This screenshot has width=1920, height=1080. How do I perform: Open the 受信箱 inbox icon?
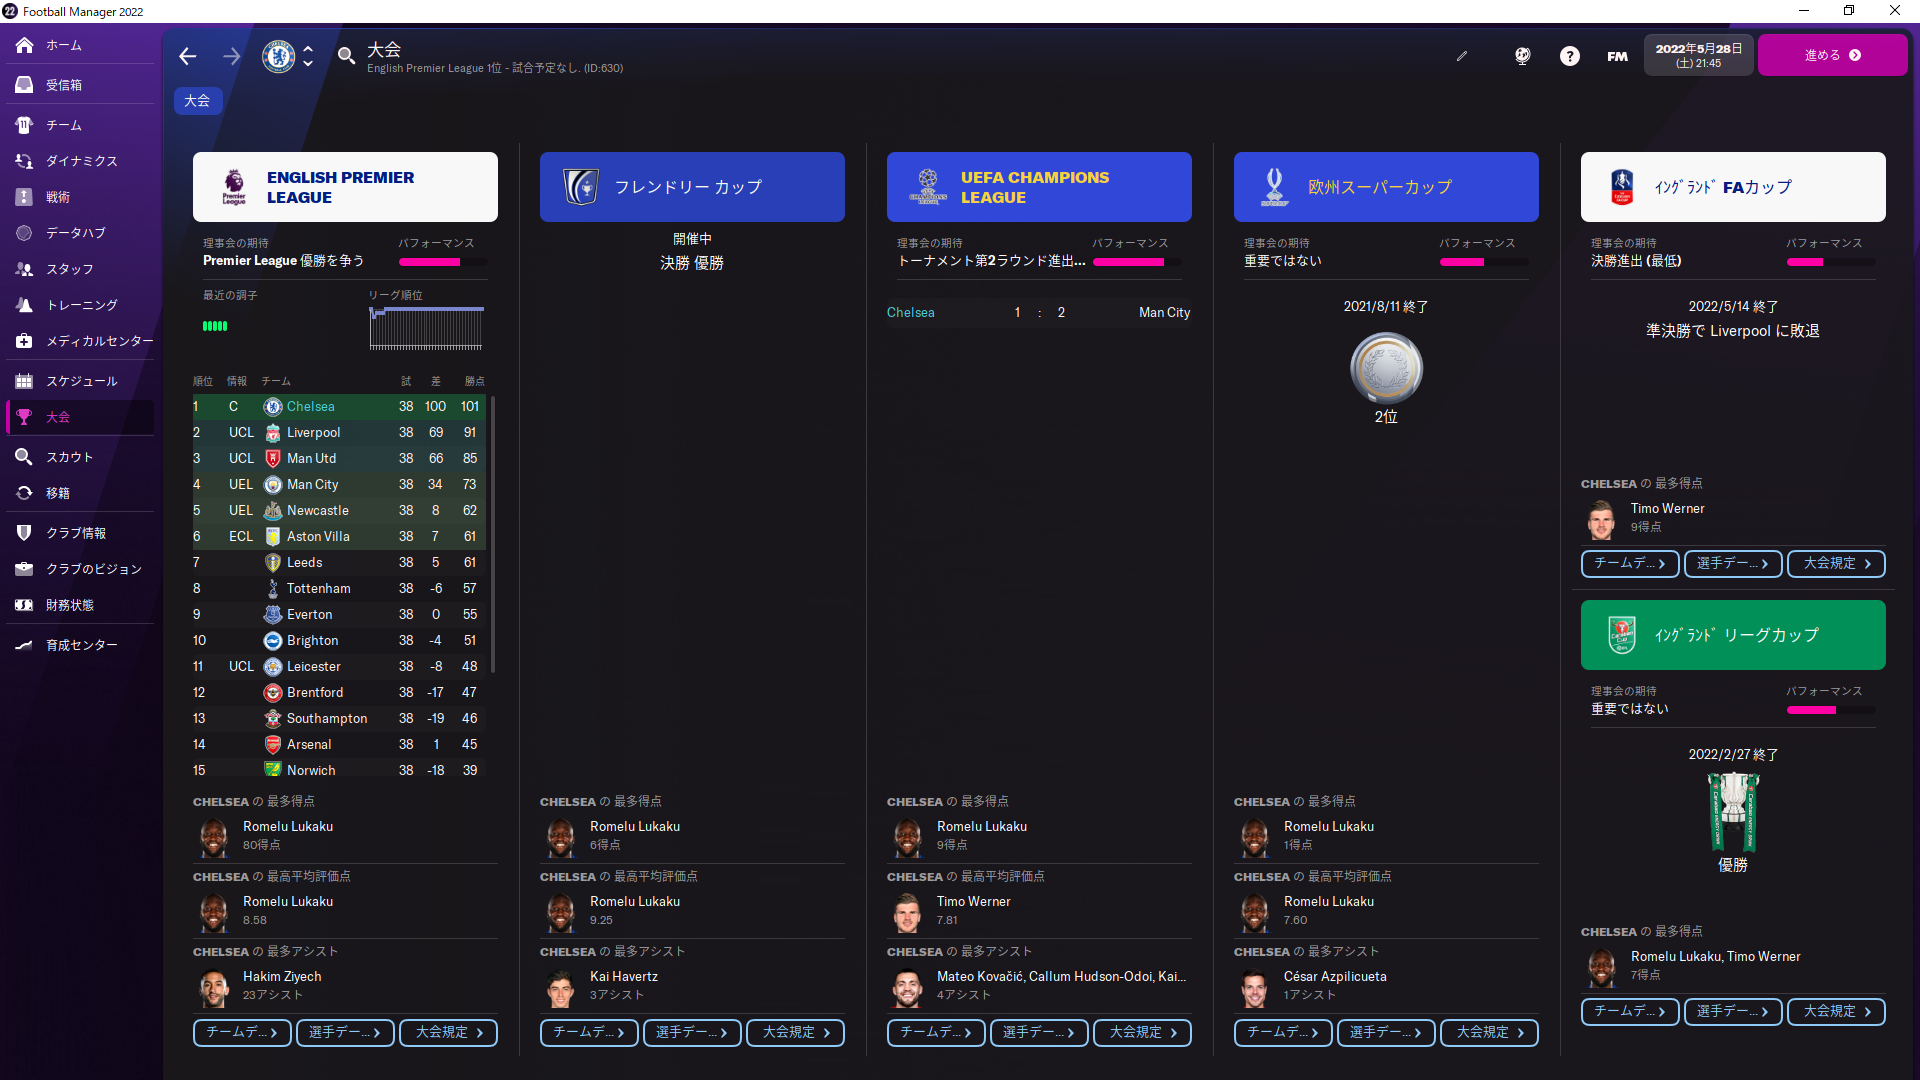coord(24,85)
